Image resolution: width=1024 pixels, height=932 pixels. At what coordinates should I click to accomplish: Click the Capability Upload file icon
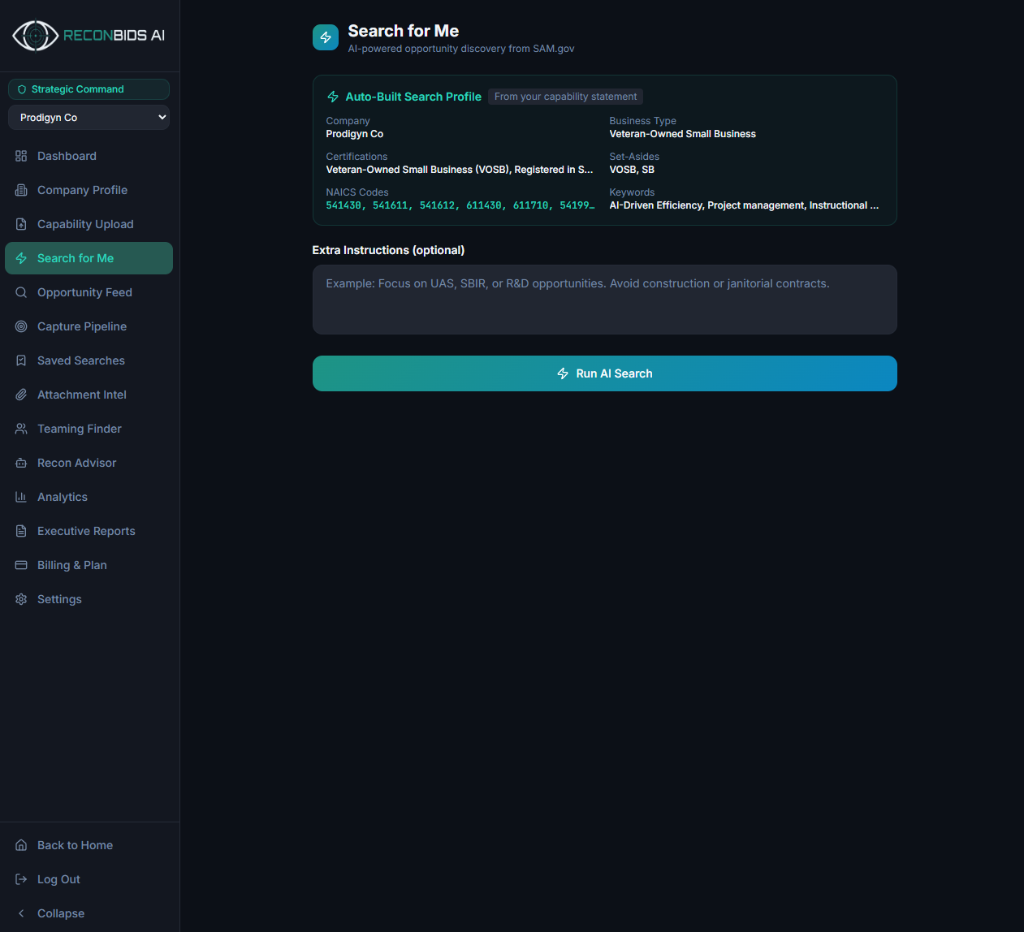[x=21, y=224]
